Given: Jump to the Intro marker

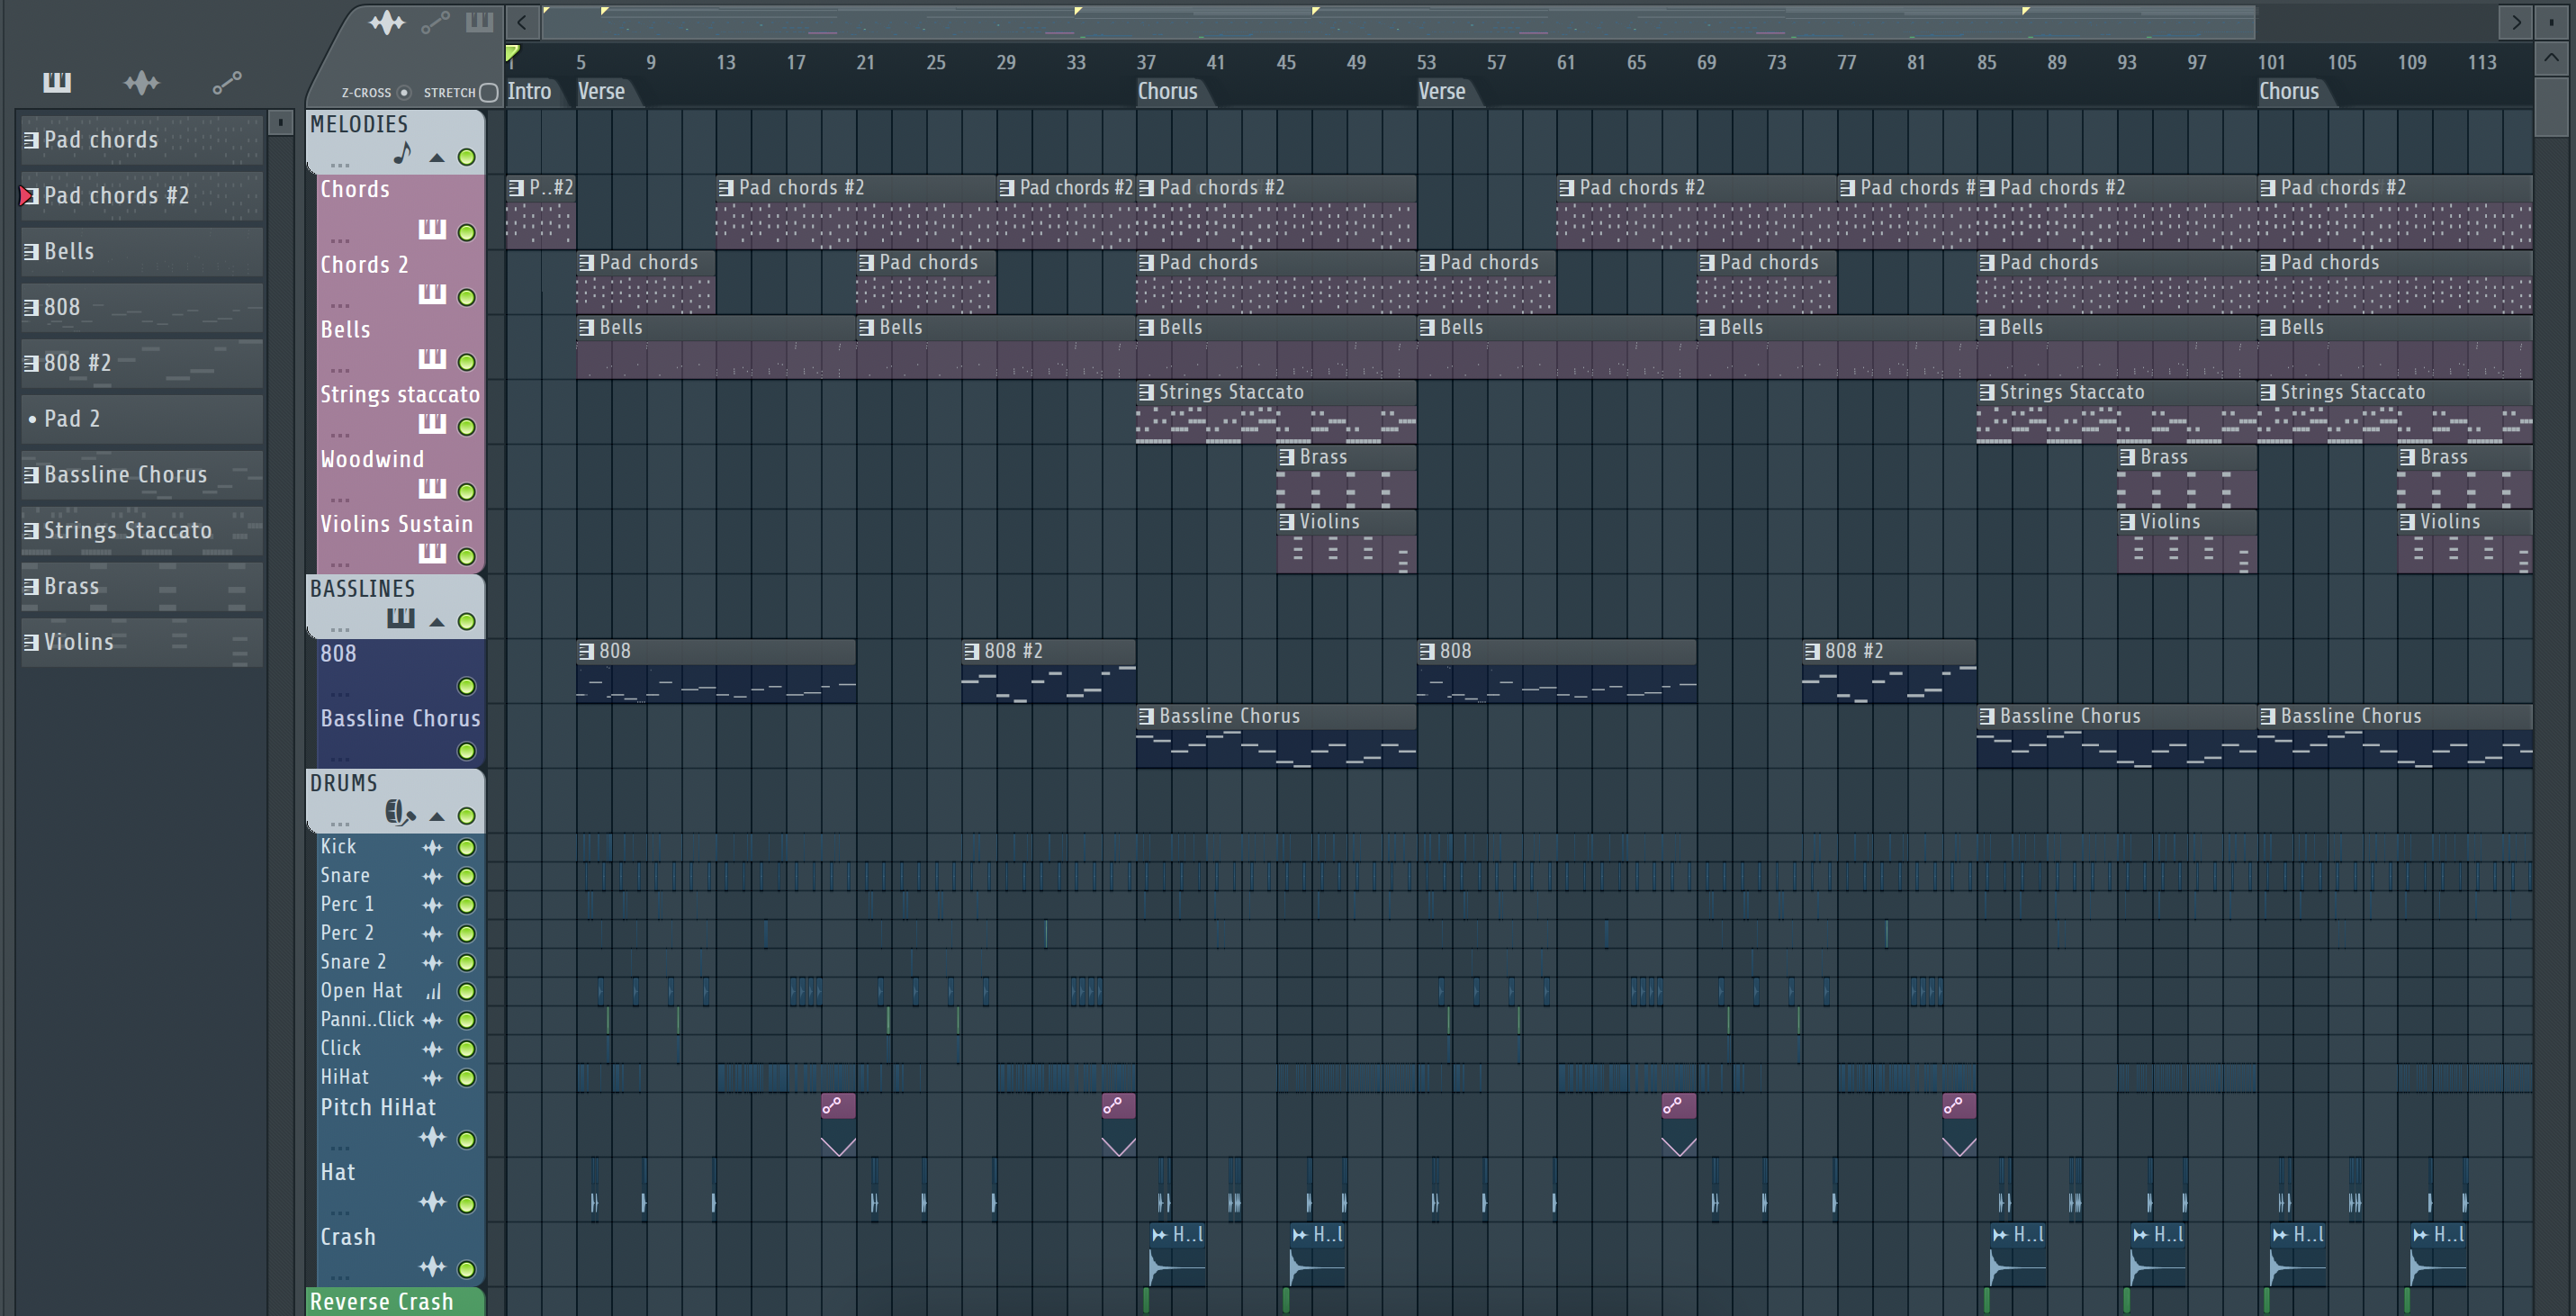Looking at the screenshot, I should coord(529,91).
